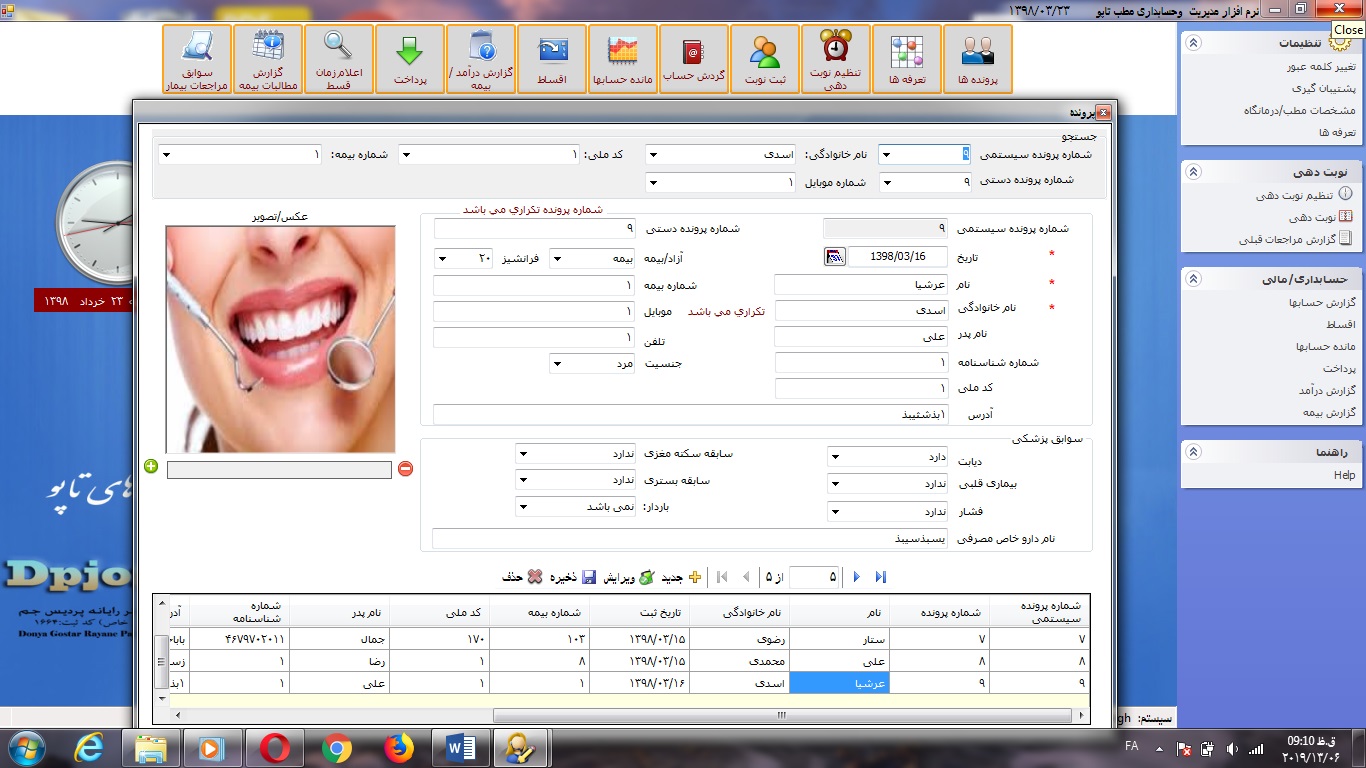Collapse the تنظیمات sidebar section

coord(1194,43)
